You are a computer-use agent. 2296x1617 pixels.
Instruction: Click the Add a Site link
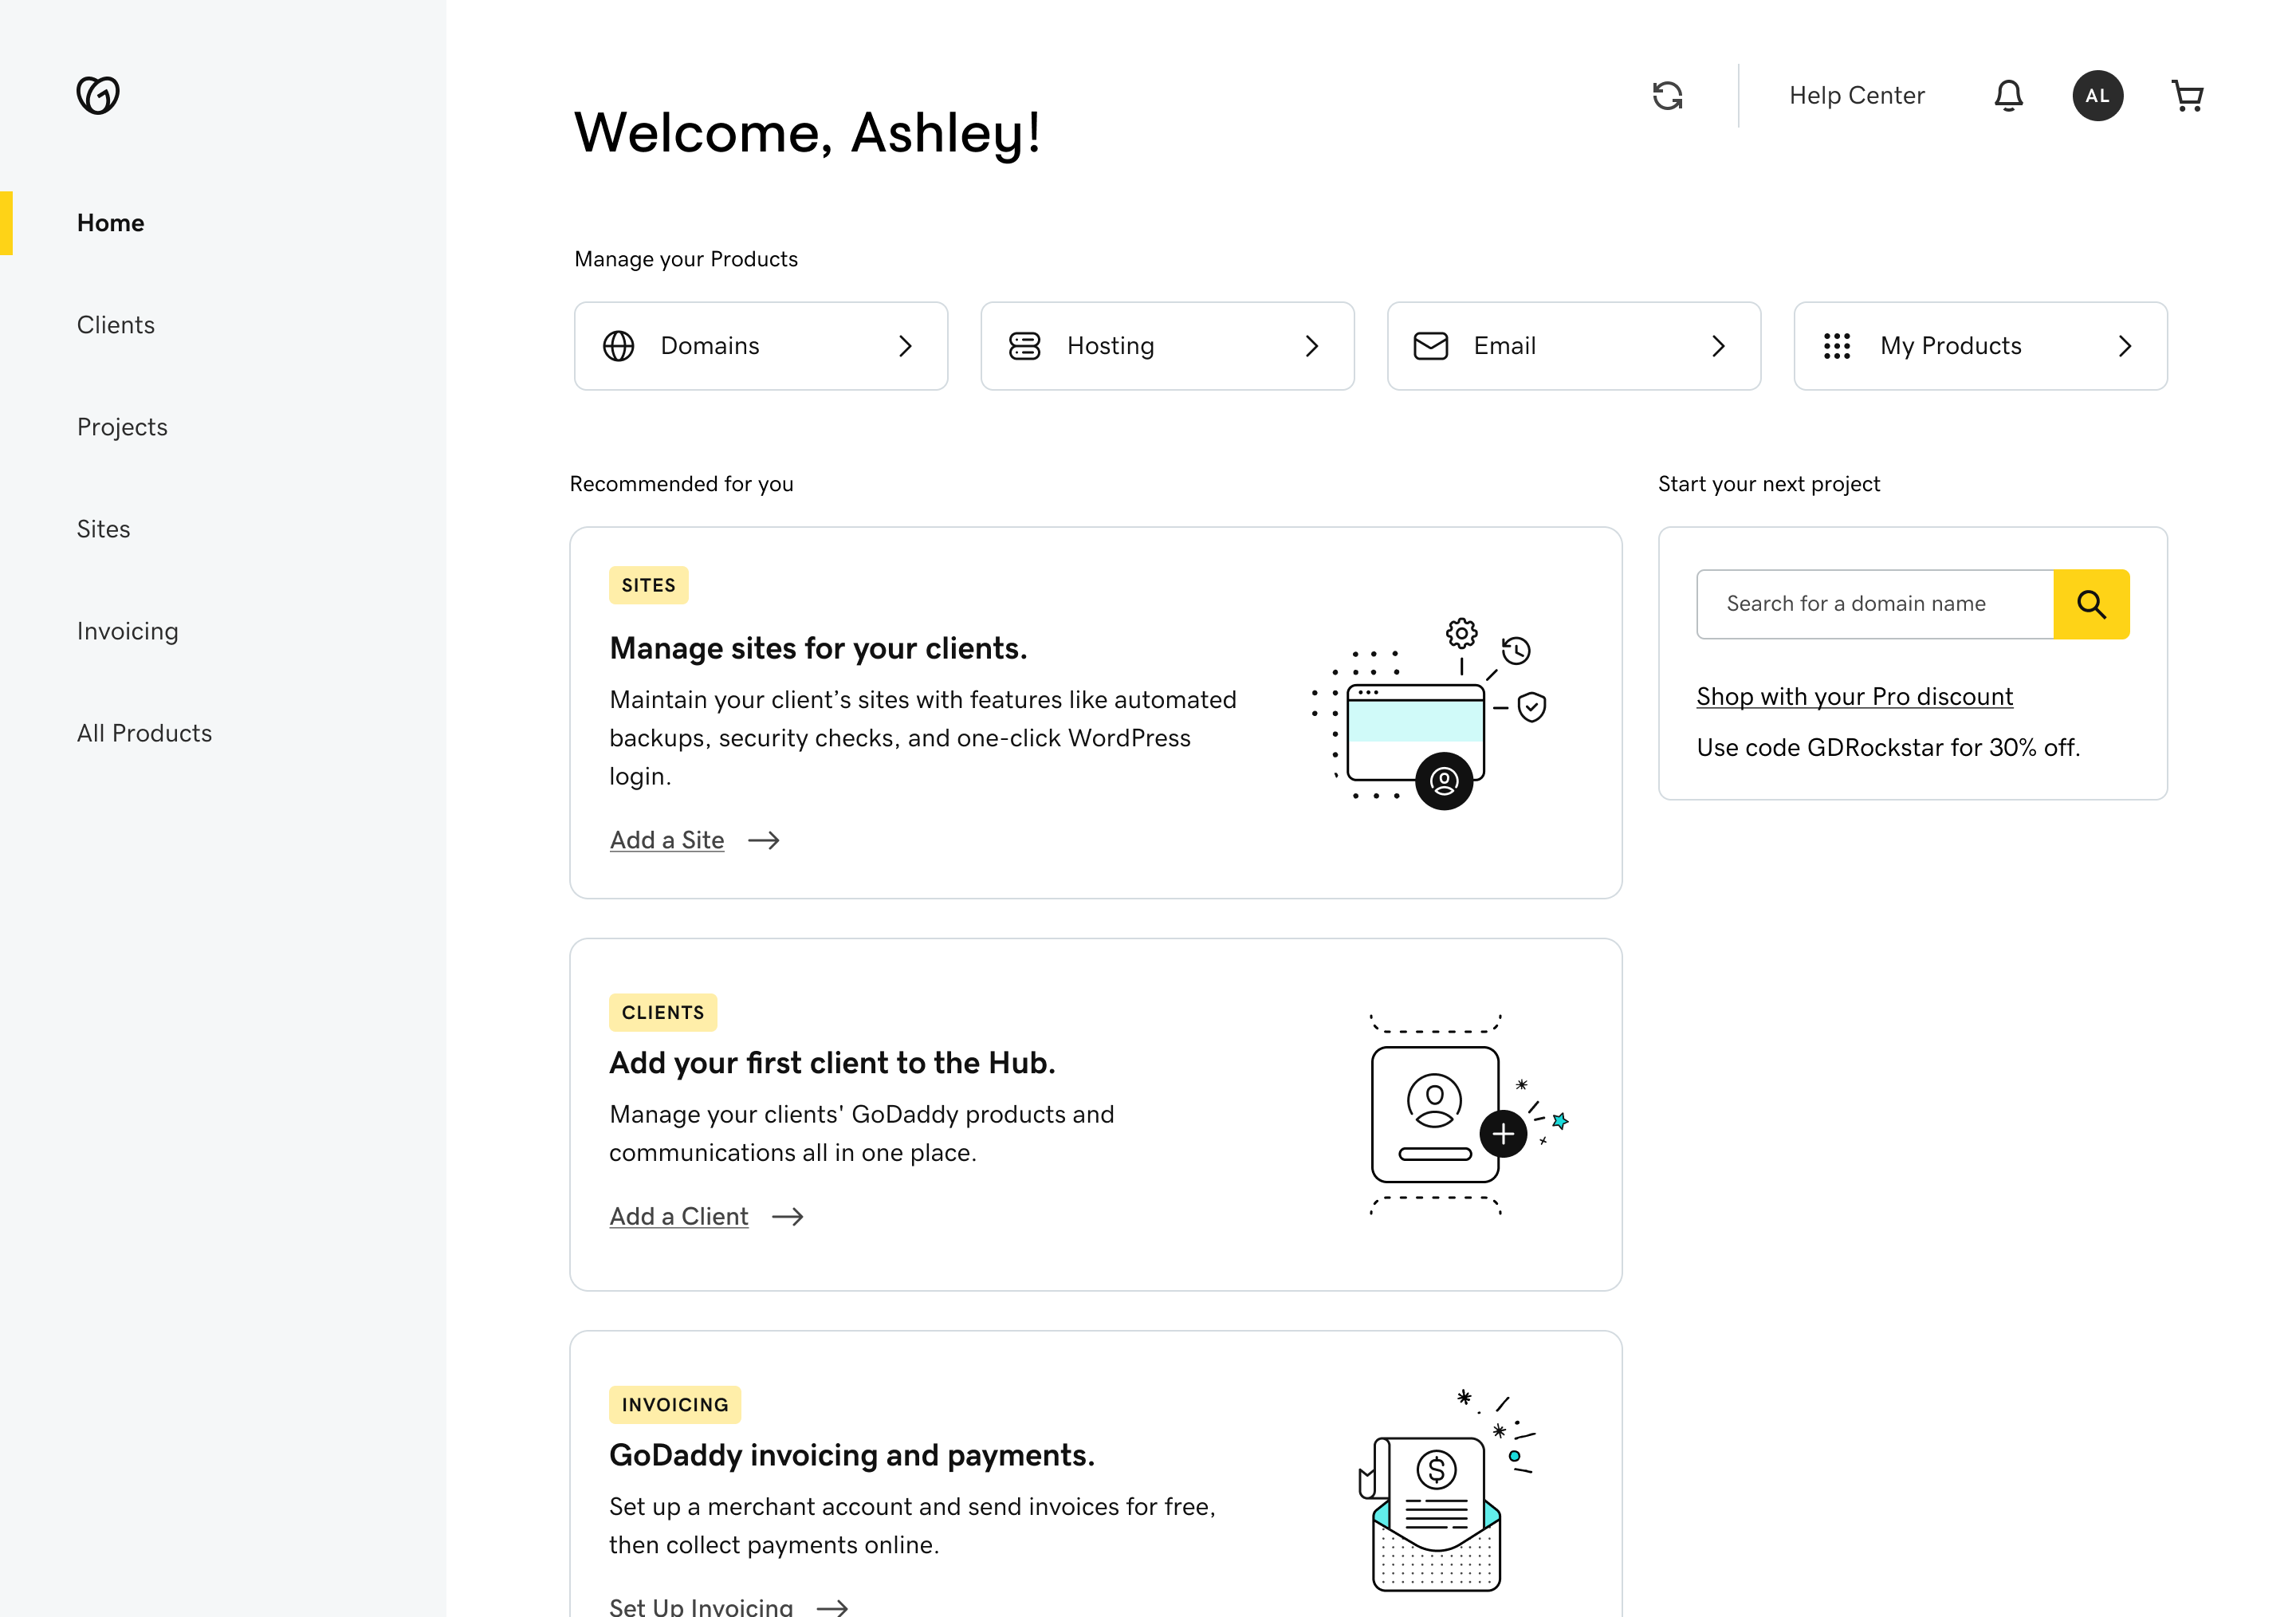point(666,840)
